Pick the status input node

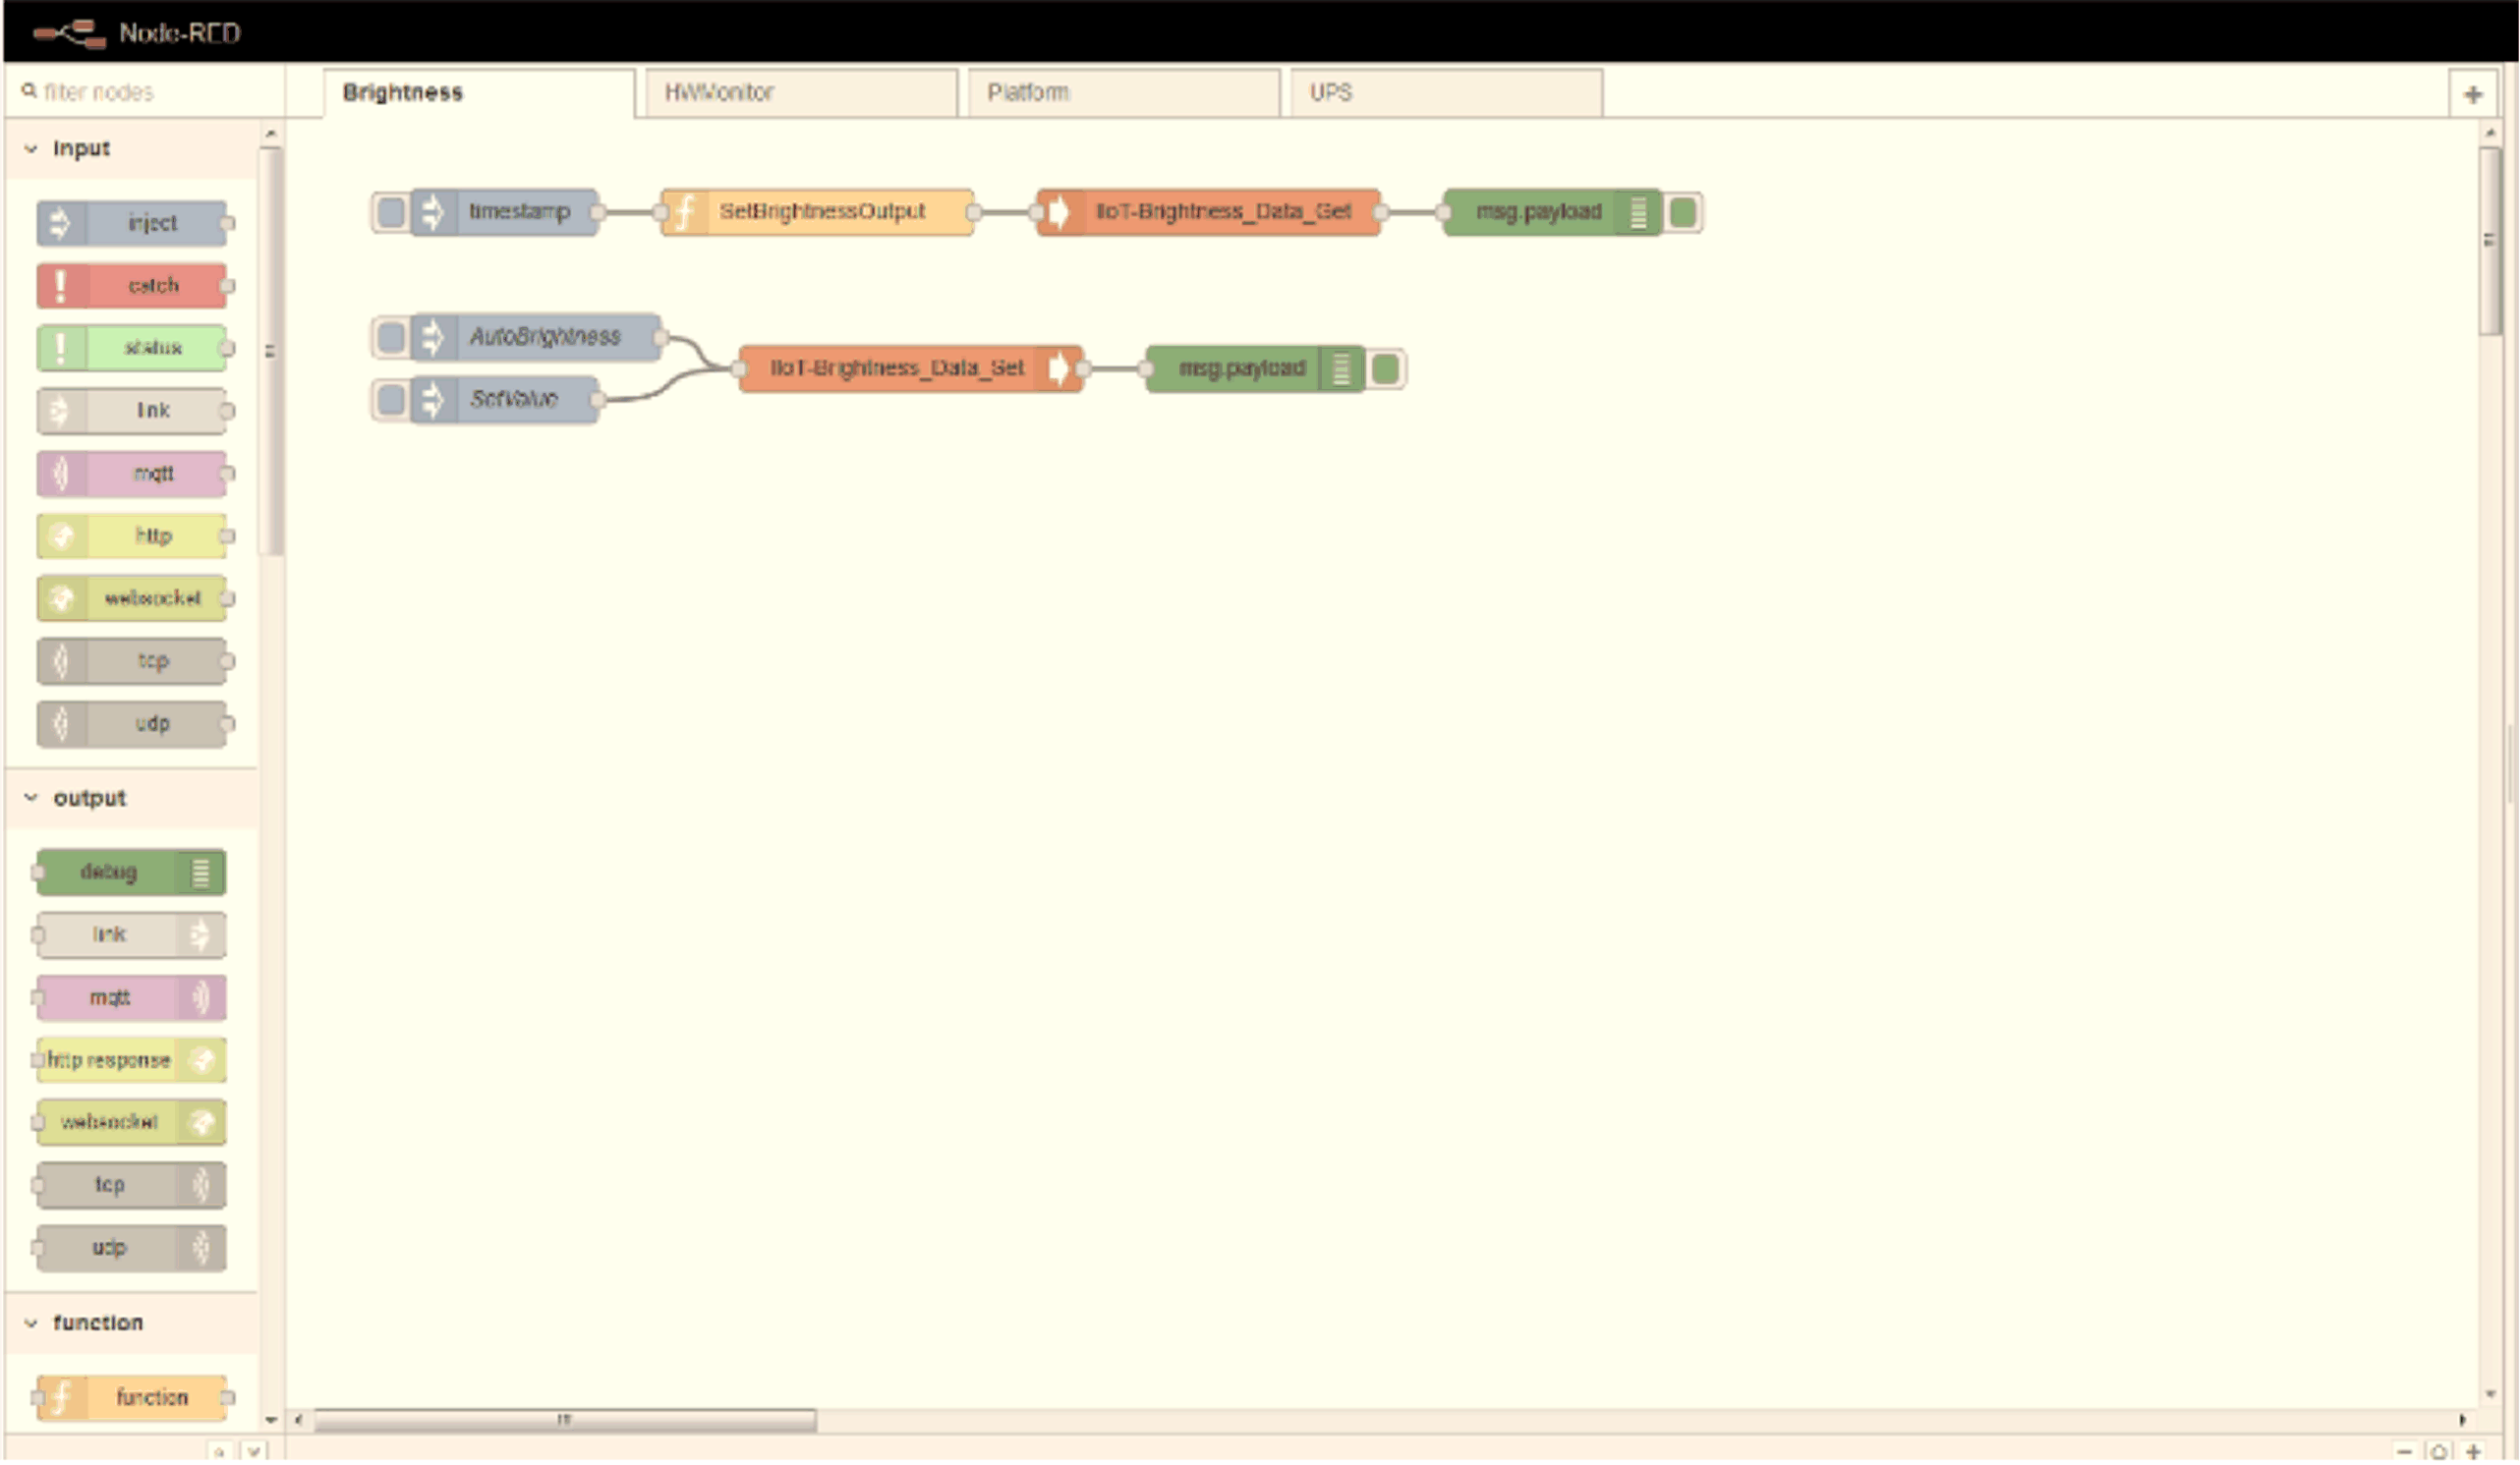point(132,348)
